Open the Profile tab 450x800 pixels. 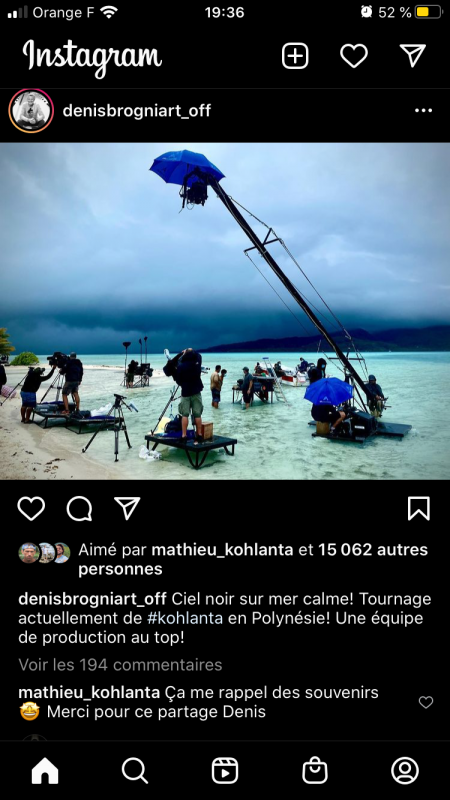click(405, 770)
